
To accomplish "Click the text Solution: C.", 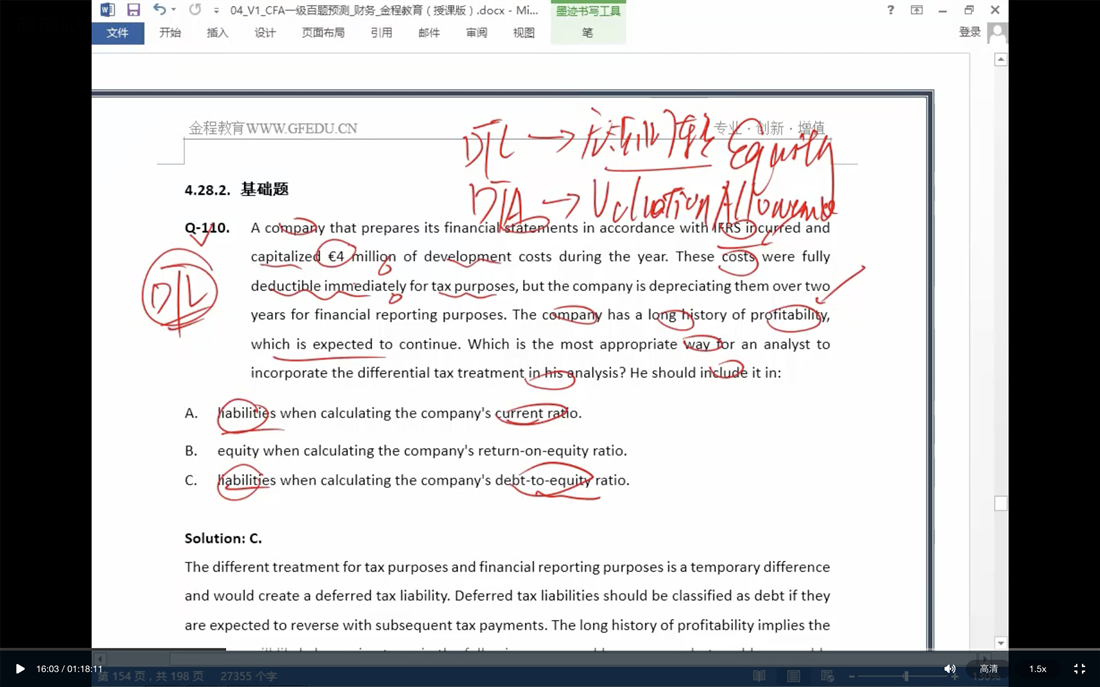I will [223, 538].
